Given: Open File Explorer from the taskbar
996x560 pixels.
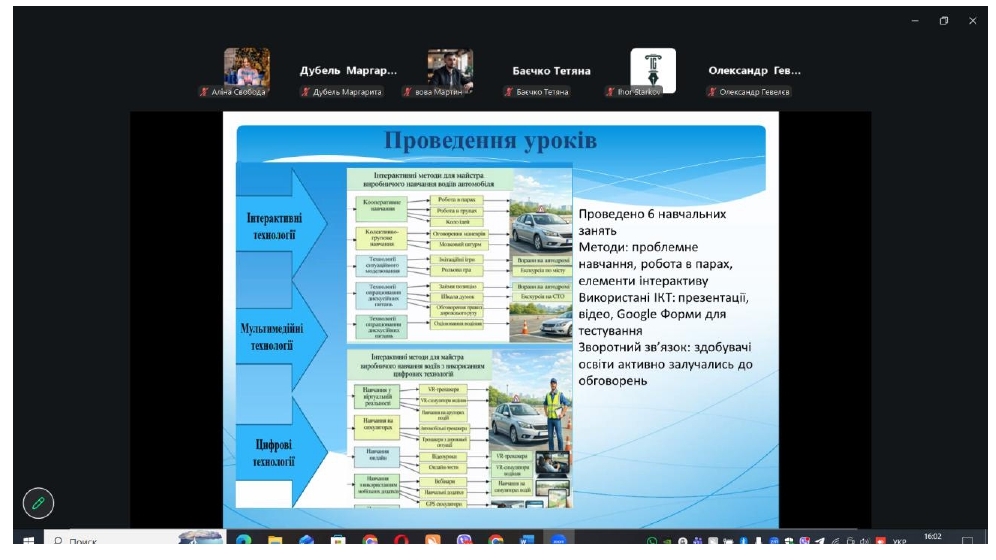Looking at the screenshot, I should coord(275,540).
